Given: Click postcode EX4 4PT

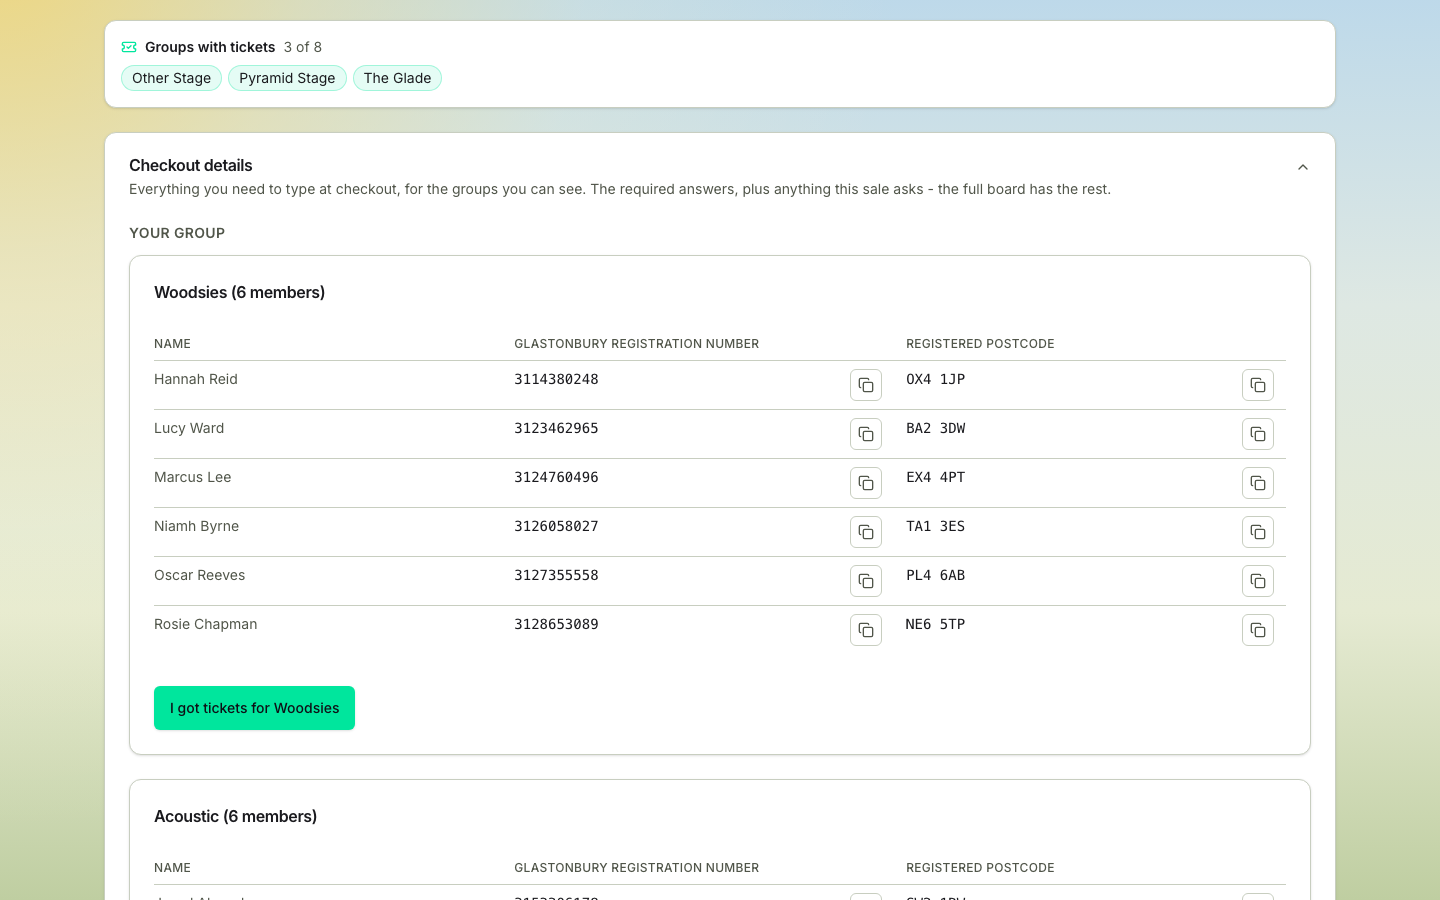Looking at the screenshot, I should tap(936, 477).
